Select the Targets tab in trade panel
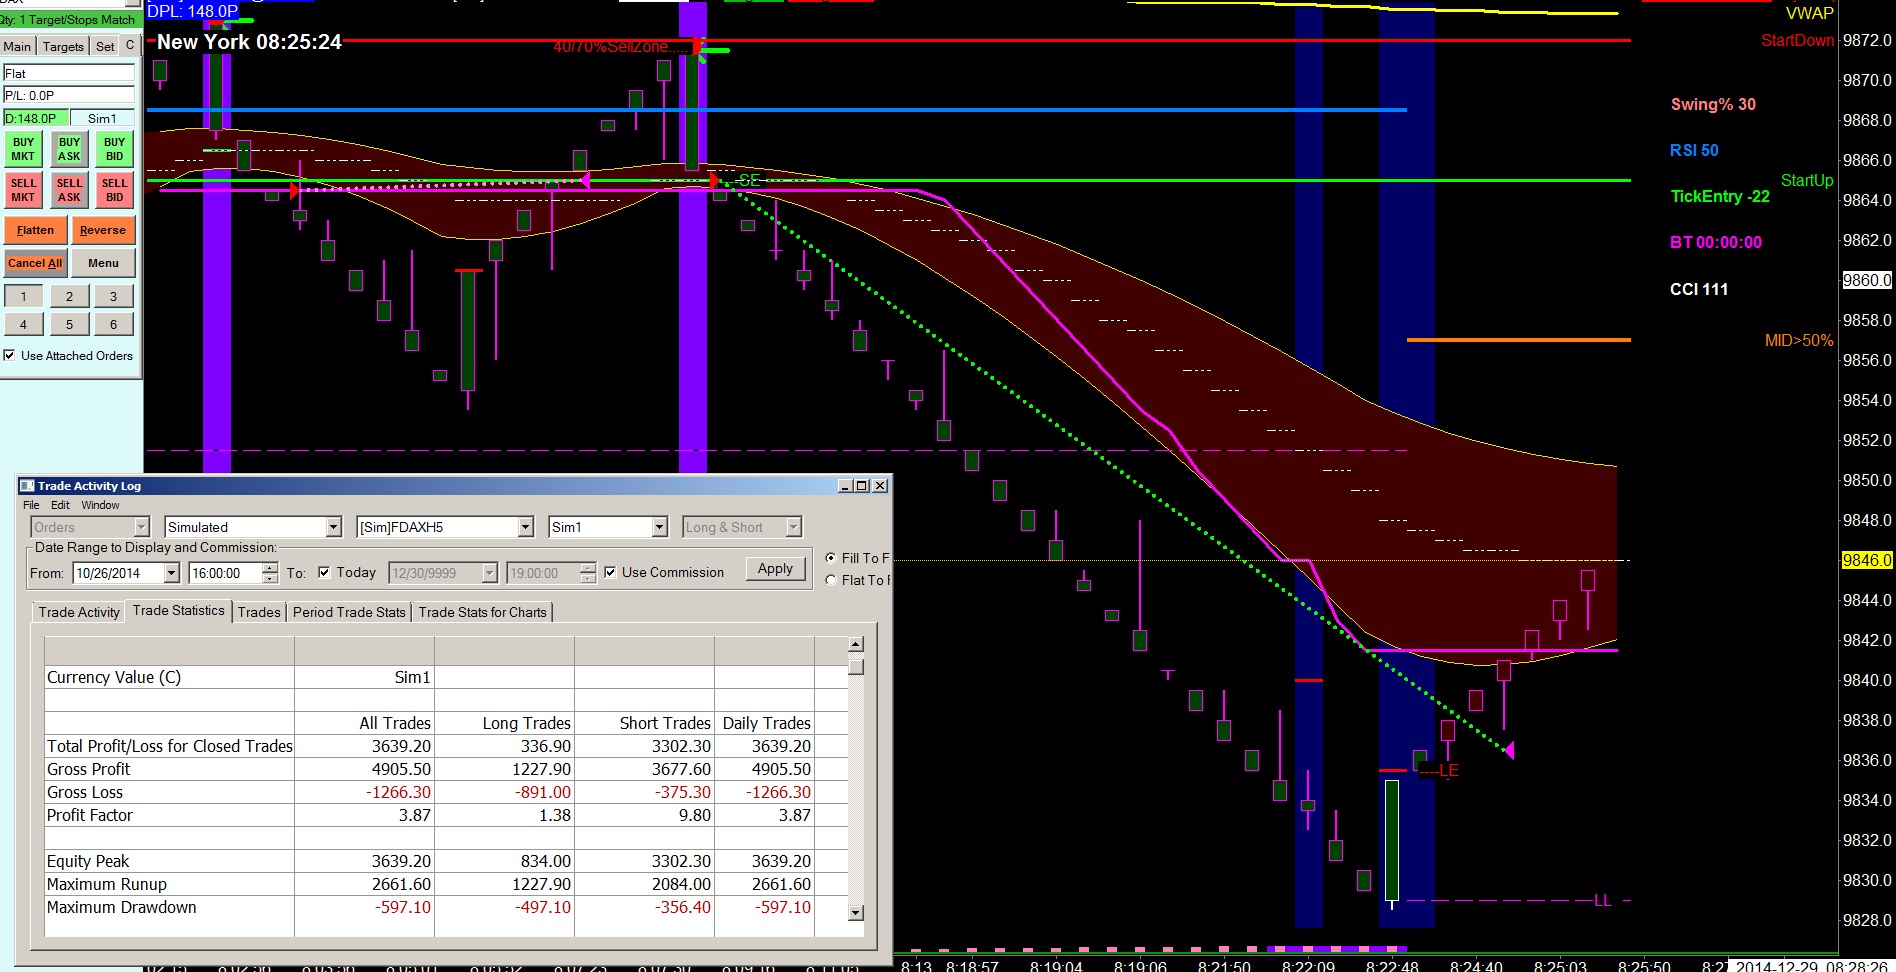Viewport: 1896px width, 972px height. [x=63, y=46]
